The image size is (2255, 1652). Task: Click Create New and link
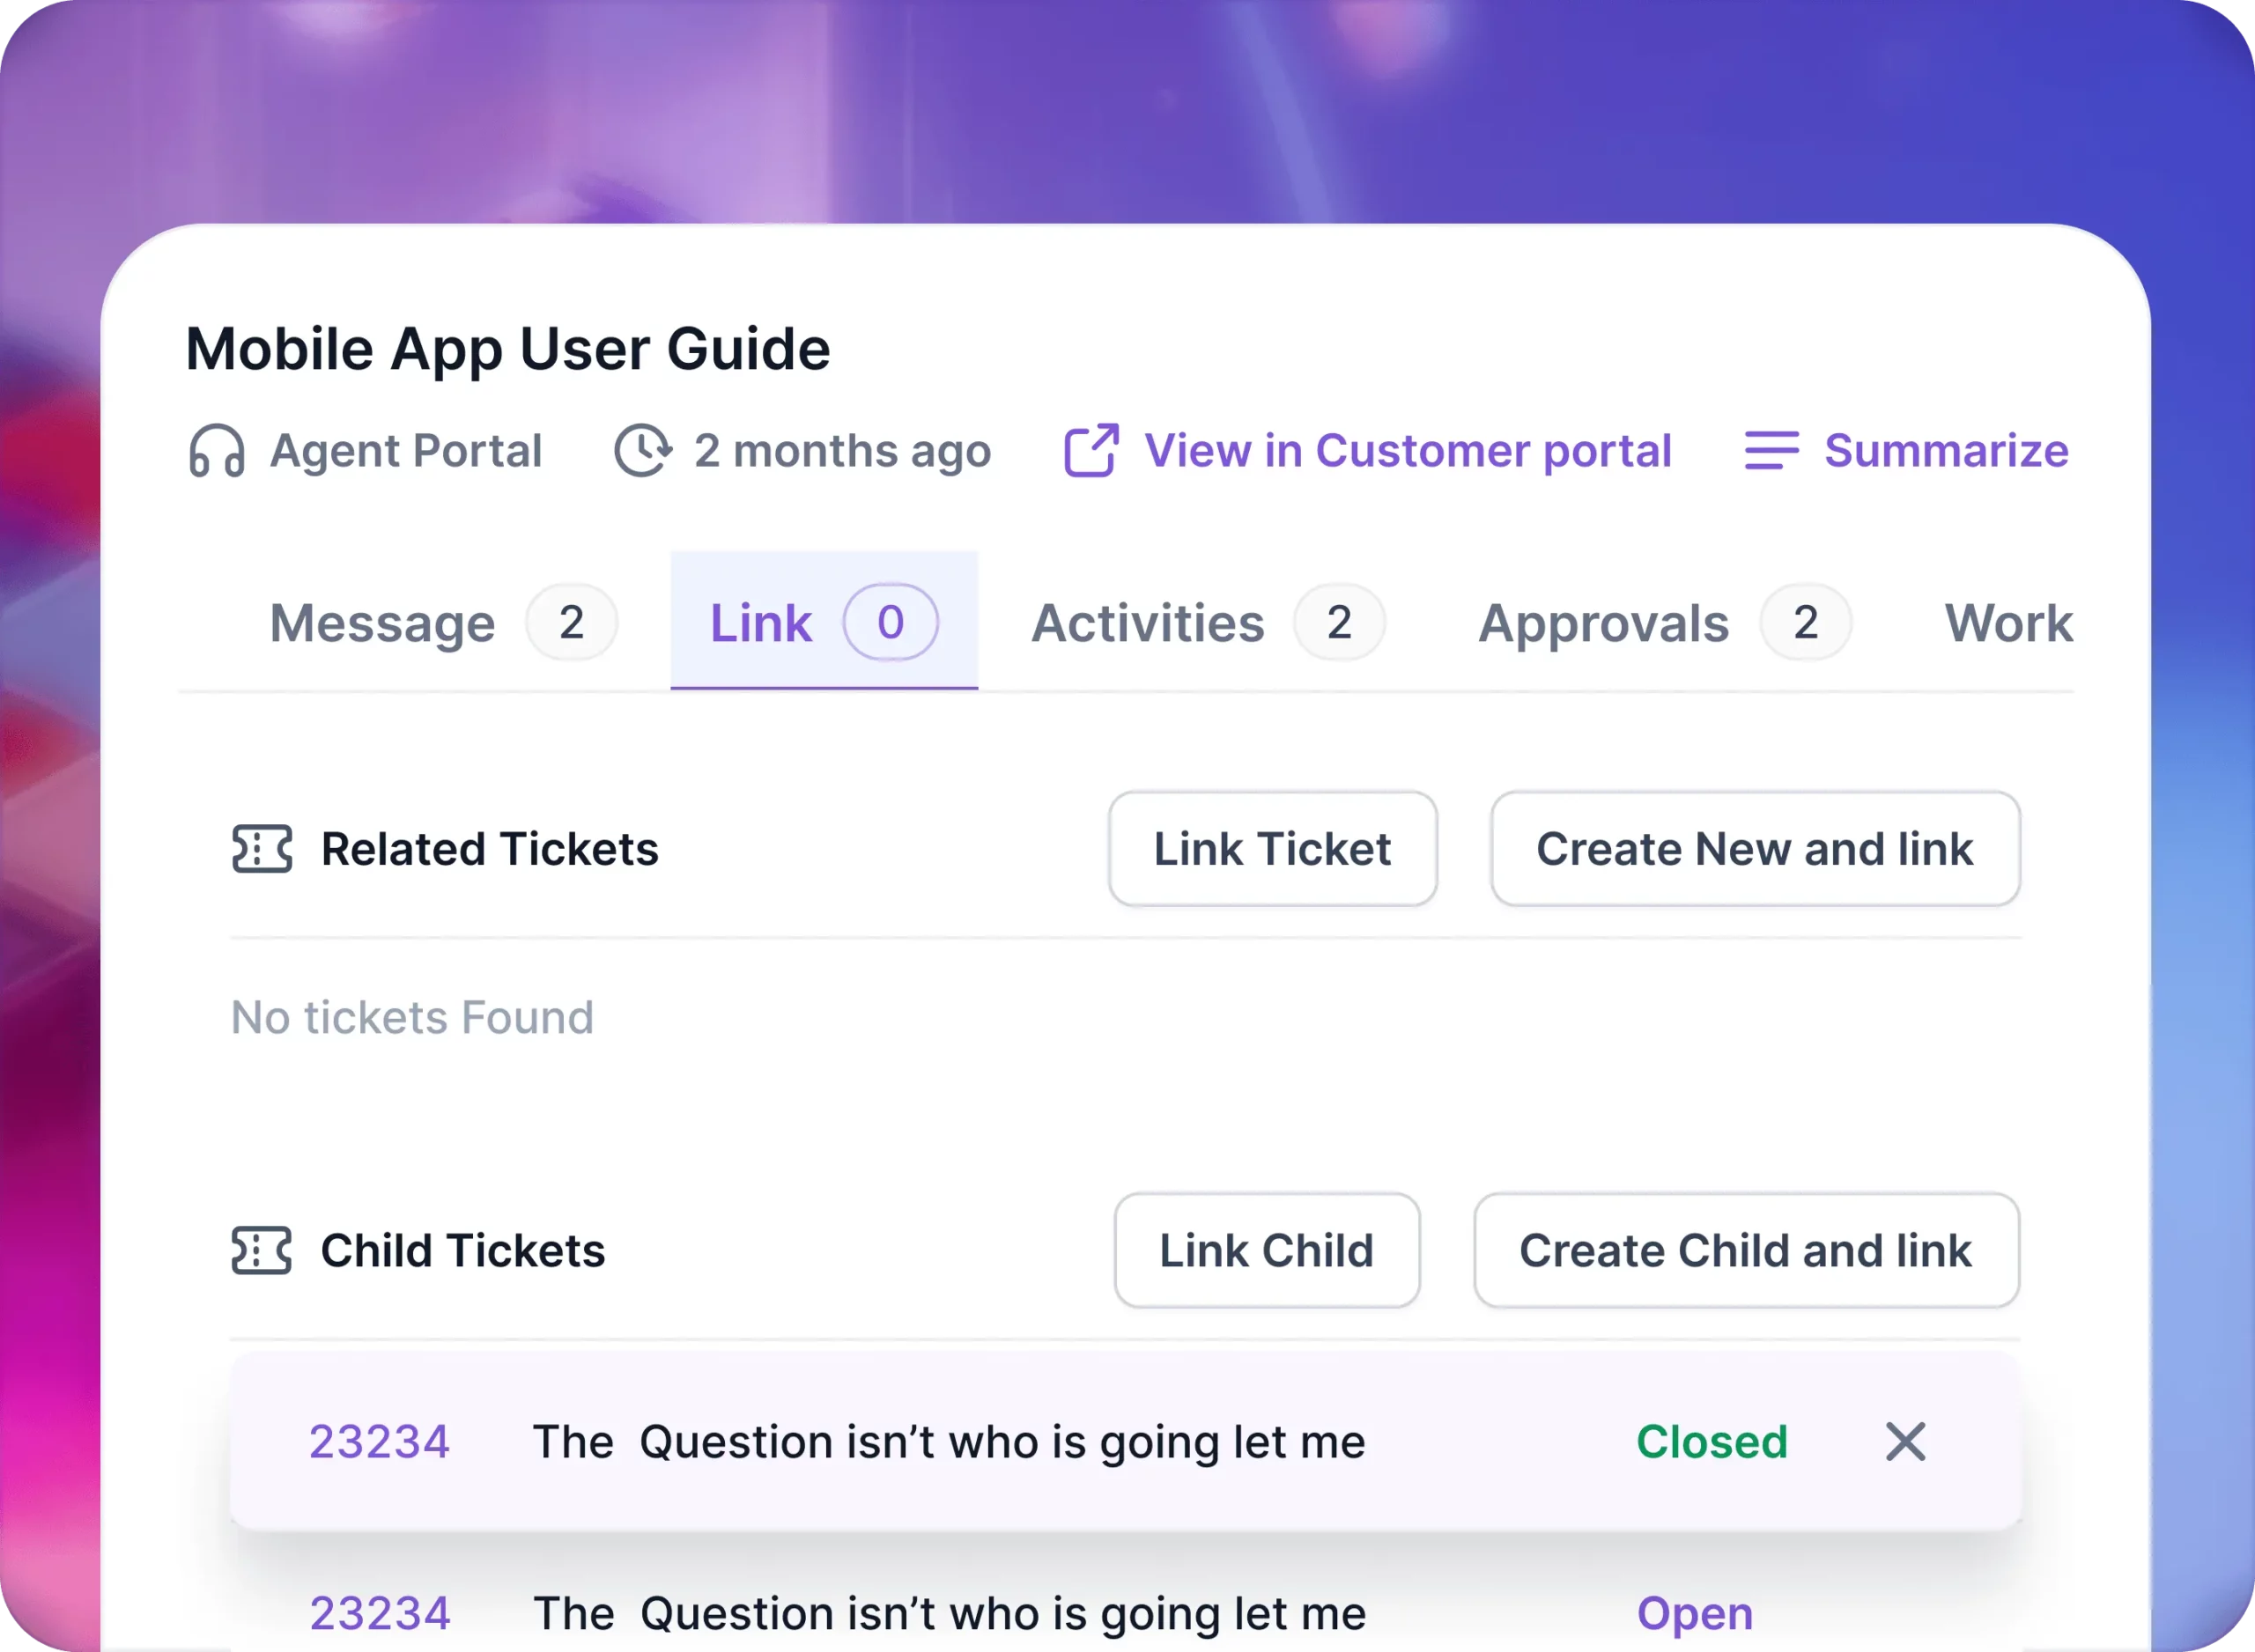coord(1755,849)
